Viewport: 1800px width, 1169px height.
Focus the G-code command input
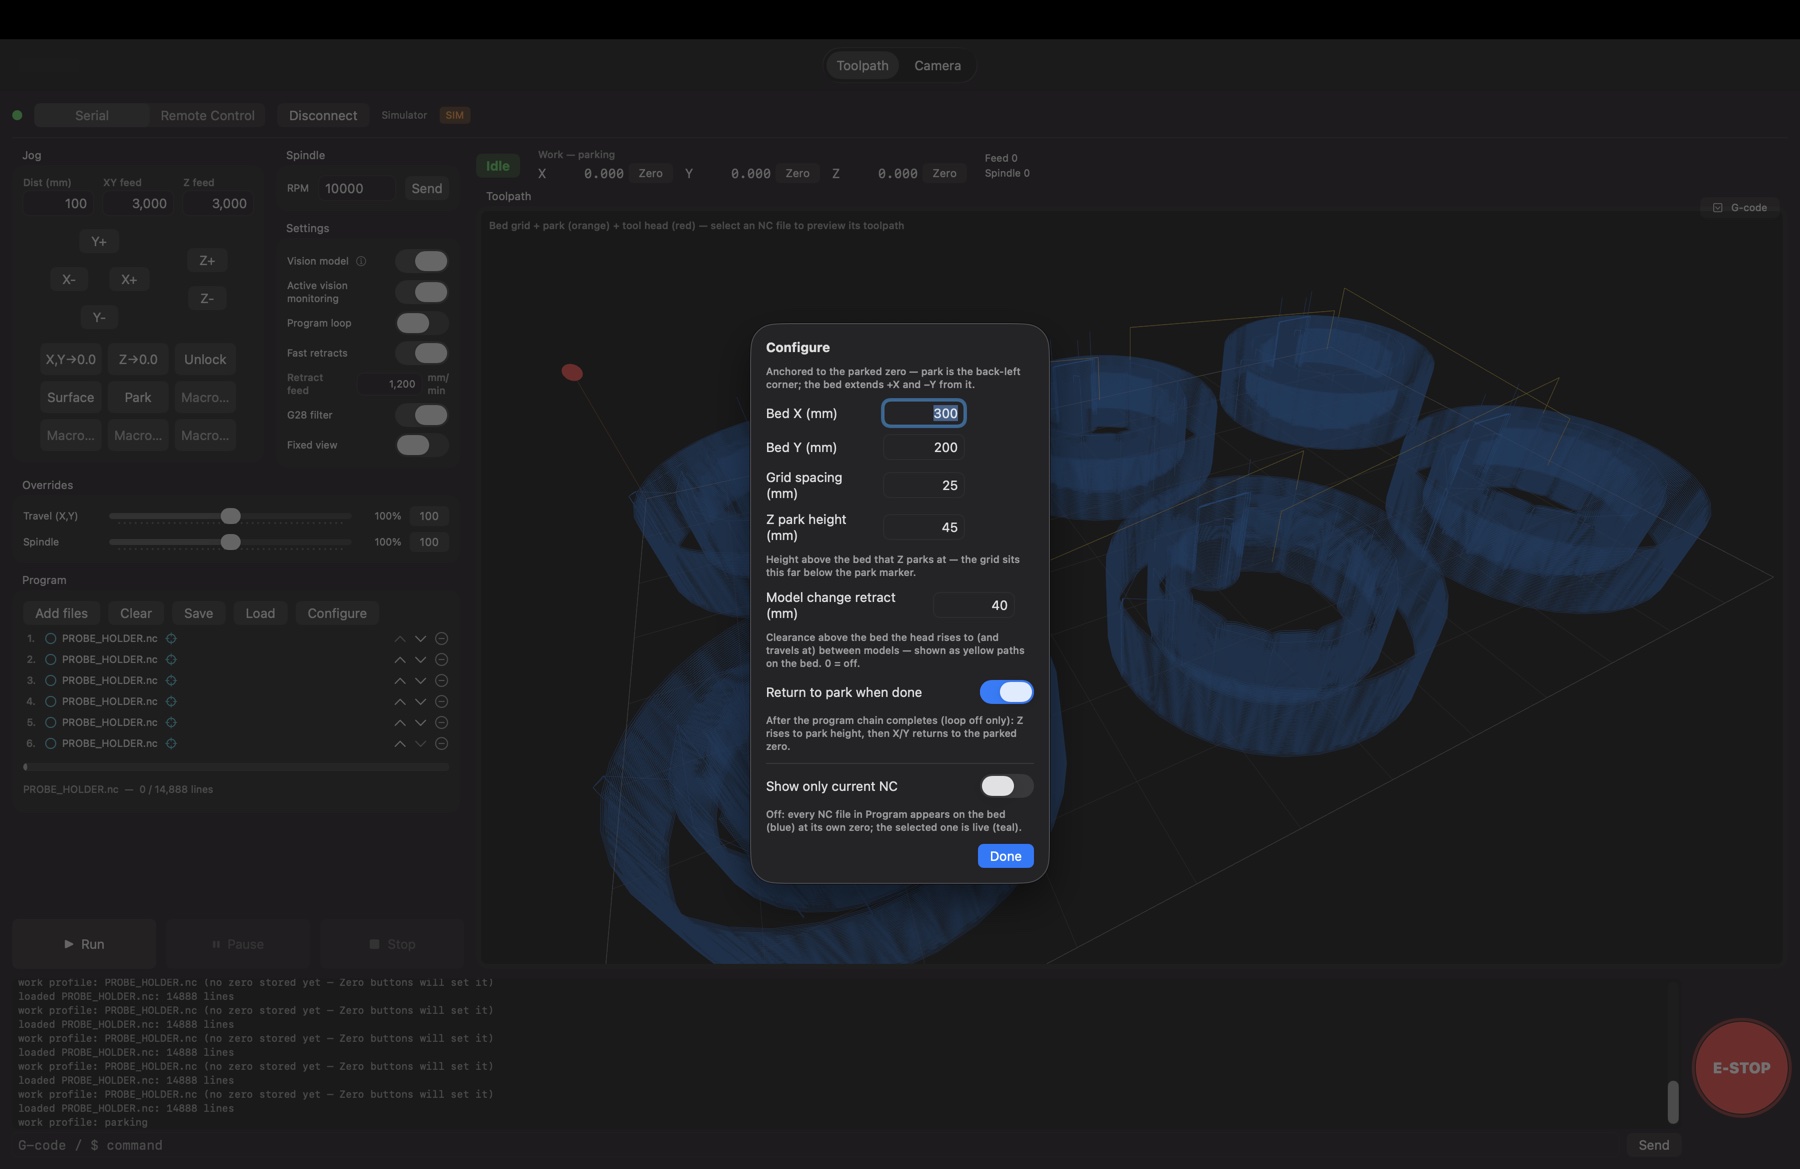click(x=815, y=1145)
